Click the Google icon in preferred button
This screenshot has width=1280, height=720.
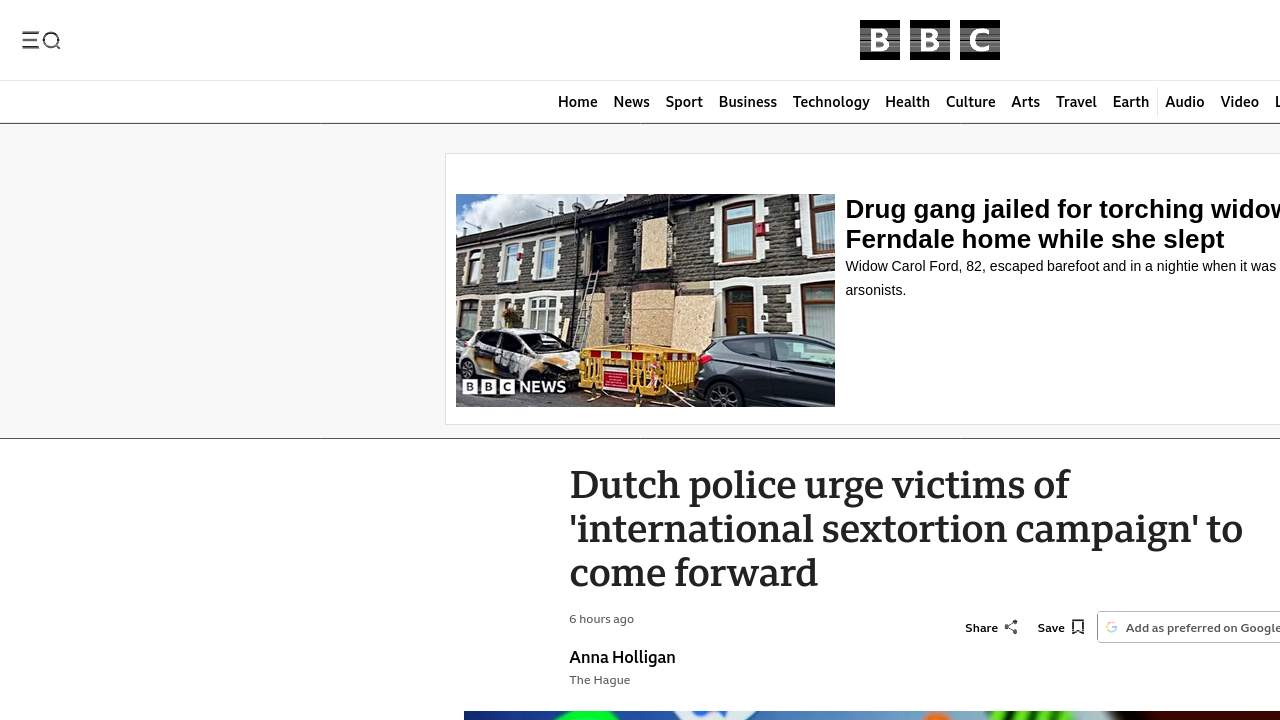1111,628
